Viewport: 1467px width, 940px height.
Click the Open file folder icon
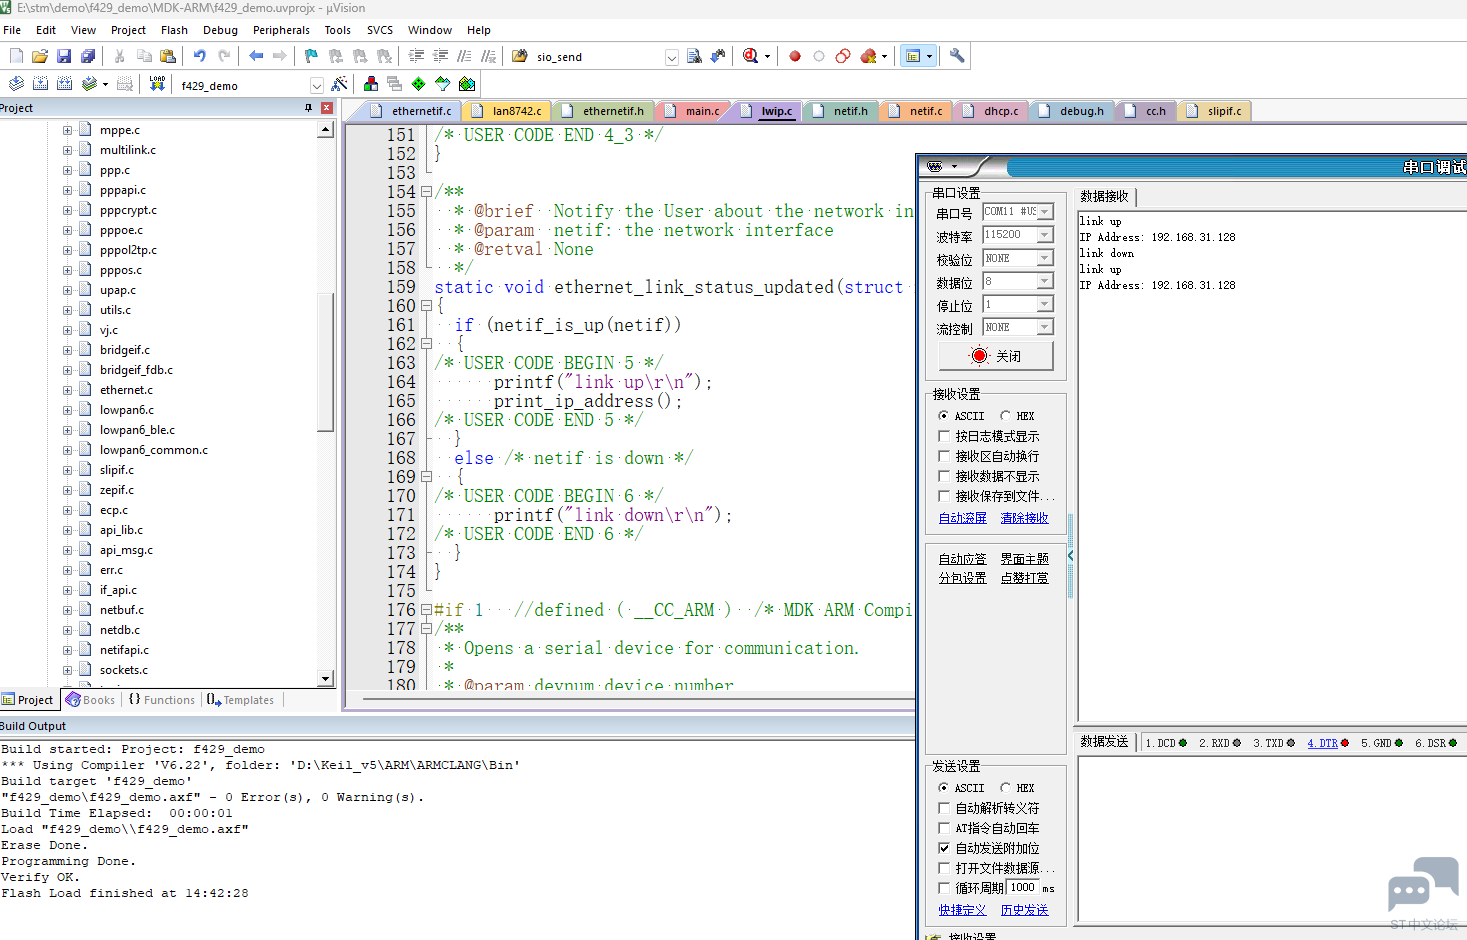pos(40,56)
